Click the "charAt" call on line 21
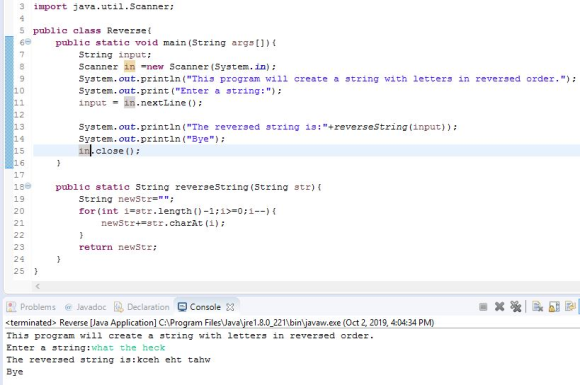Image resolution: width=580 pixels, height=385 pixels. point(186,223)
